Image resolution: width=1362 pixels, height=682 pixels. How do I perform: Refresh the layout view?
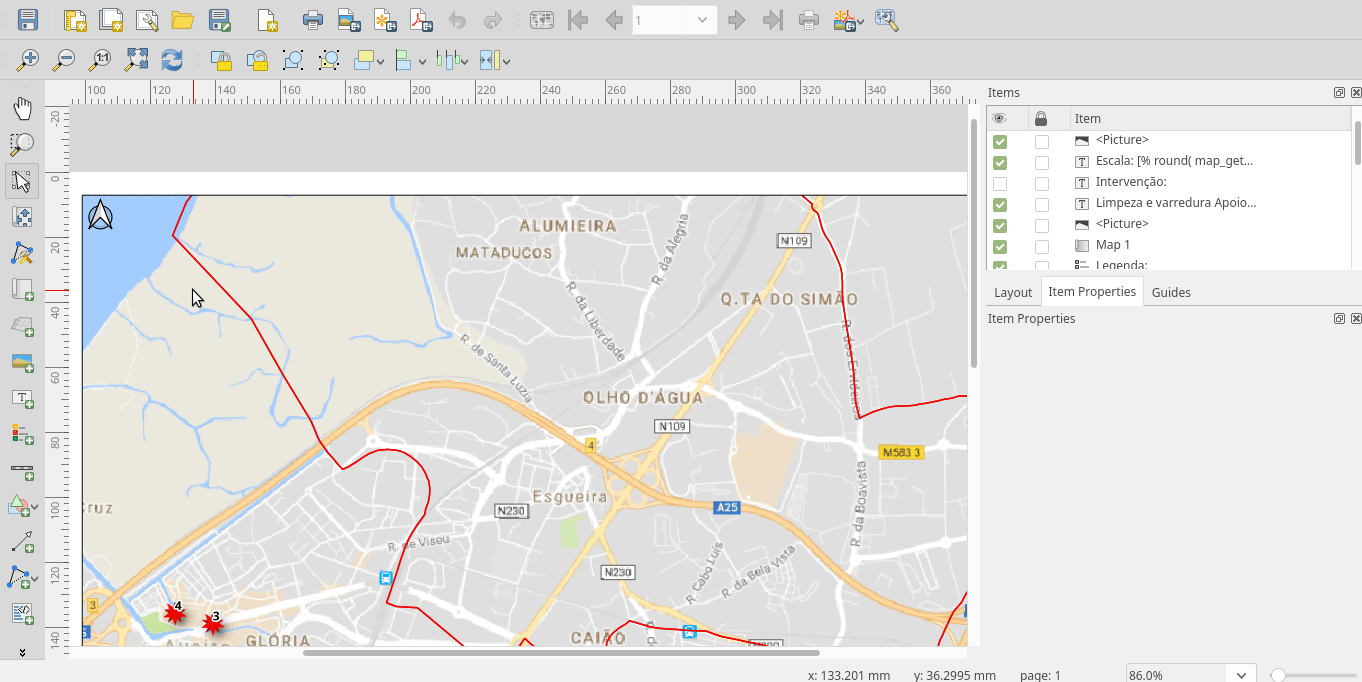pyautogui.click(x=172, y=60)
